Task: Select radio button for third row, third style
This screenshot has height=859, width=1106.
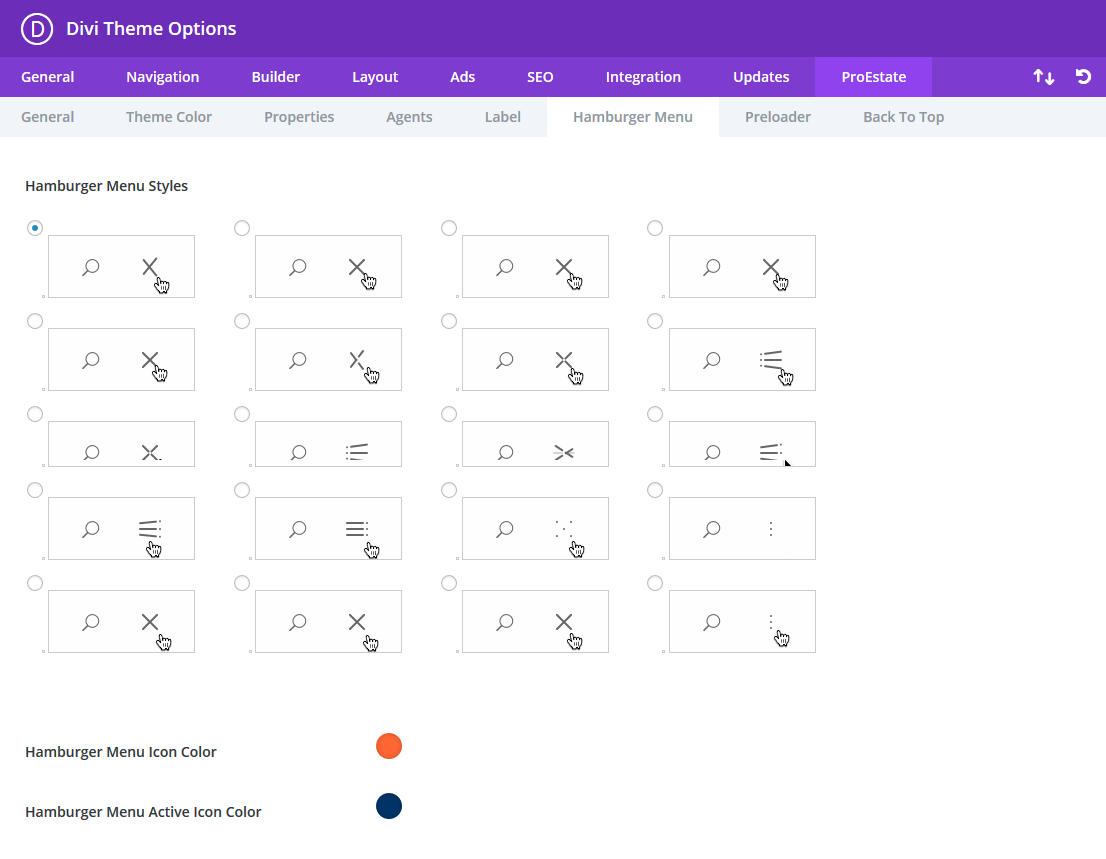Action: click(x=449, y=414)
